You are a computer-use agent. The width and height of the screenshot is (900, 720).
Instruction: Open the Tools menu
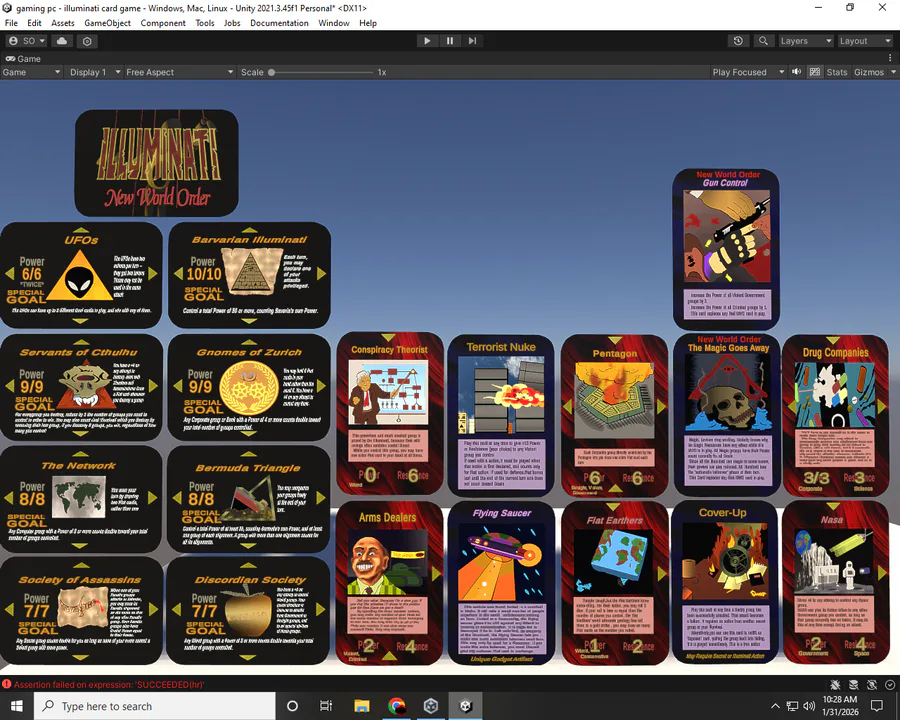click(x=205, y=23)
